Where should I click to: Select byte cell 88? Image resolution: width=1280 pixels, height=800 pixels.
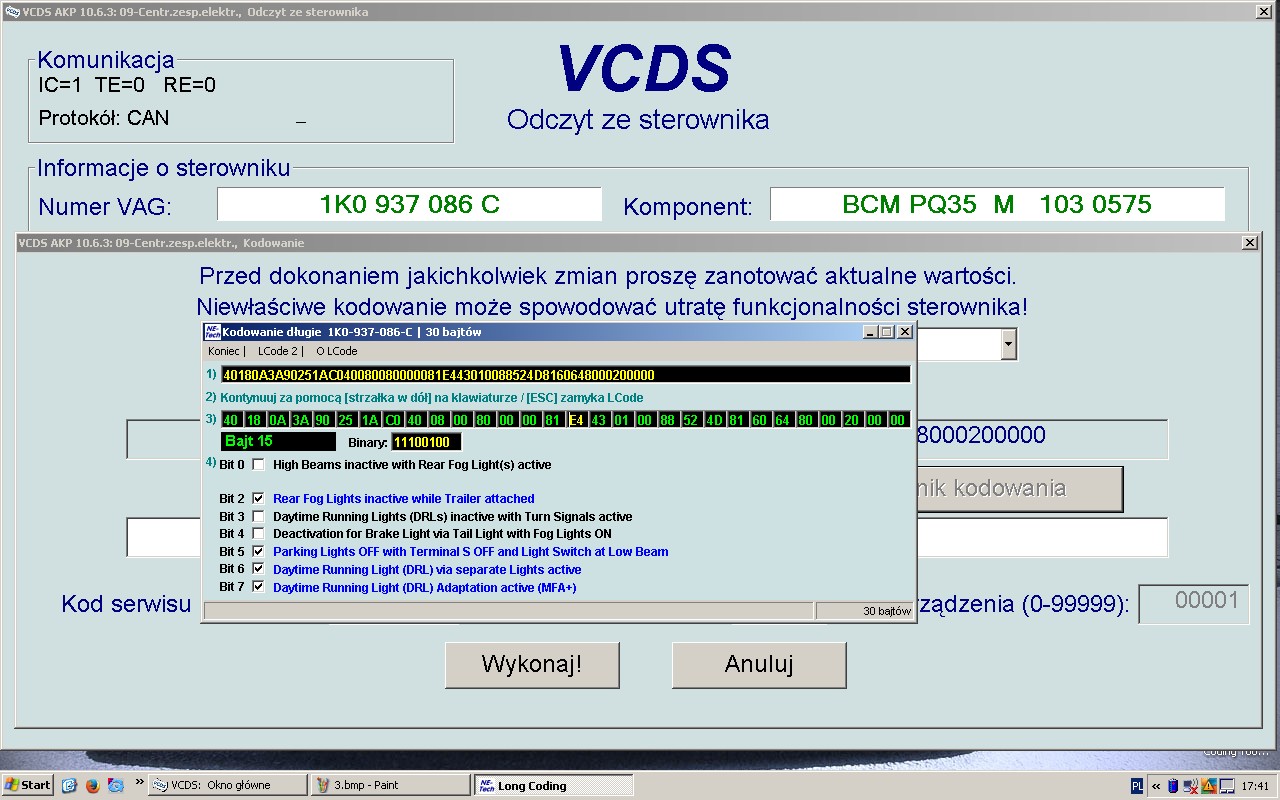[x=669, y=420]
